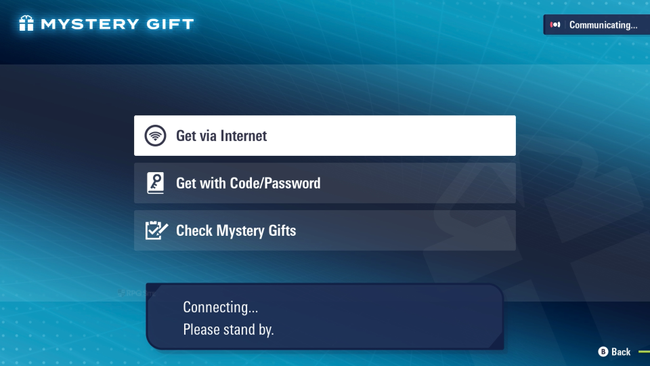Image resolution: width=650 pixels, height=366 pixels.
Task: Click the Get via Internet label text
Action: click(x=221, y=136)
